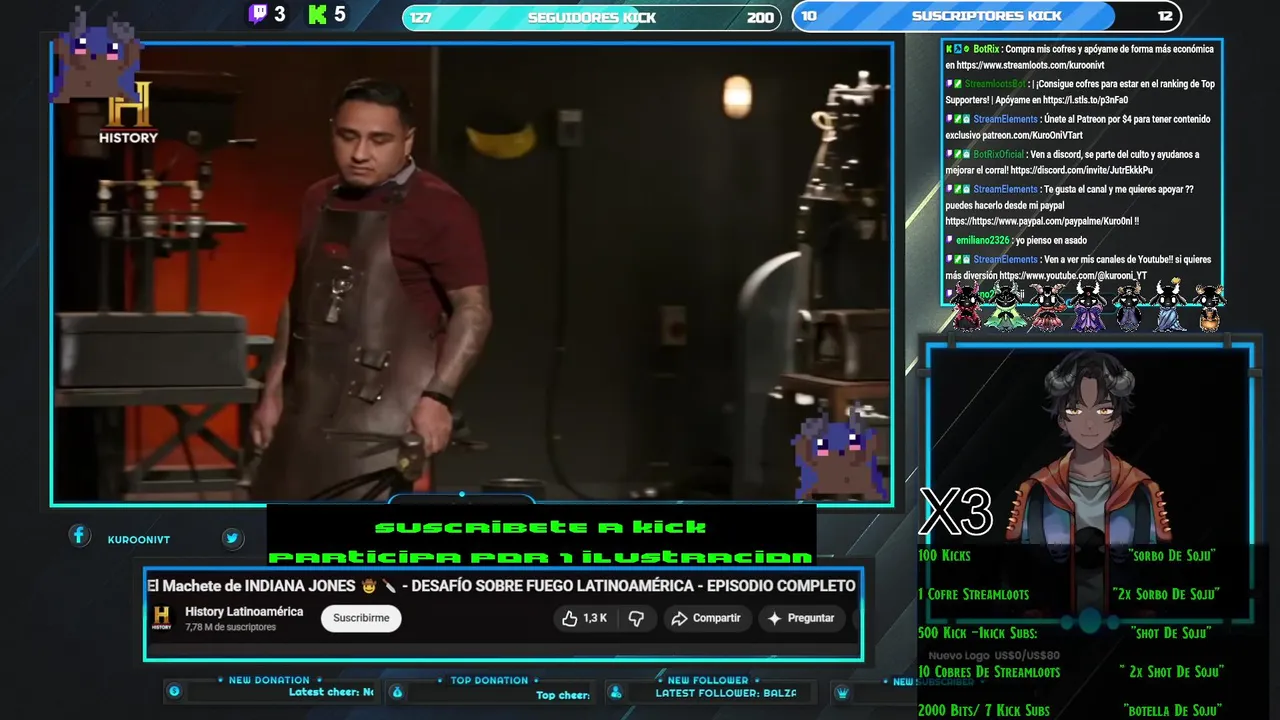Click the purple Twitch logo icon
This screenshot has height=720, width=1280.
pos(258,14)
